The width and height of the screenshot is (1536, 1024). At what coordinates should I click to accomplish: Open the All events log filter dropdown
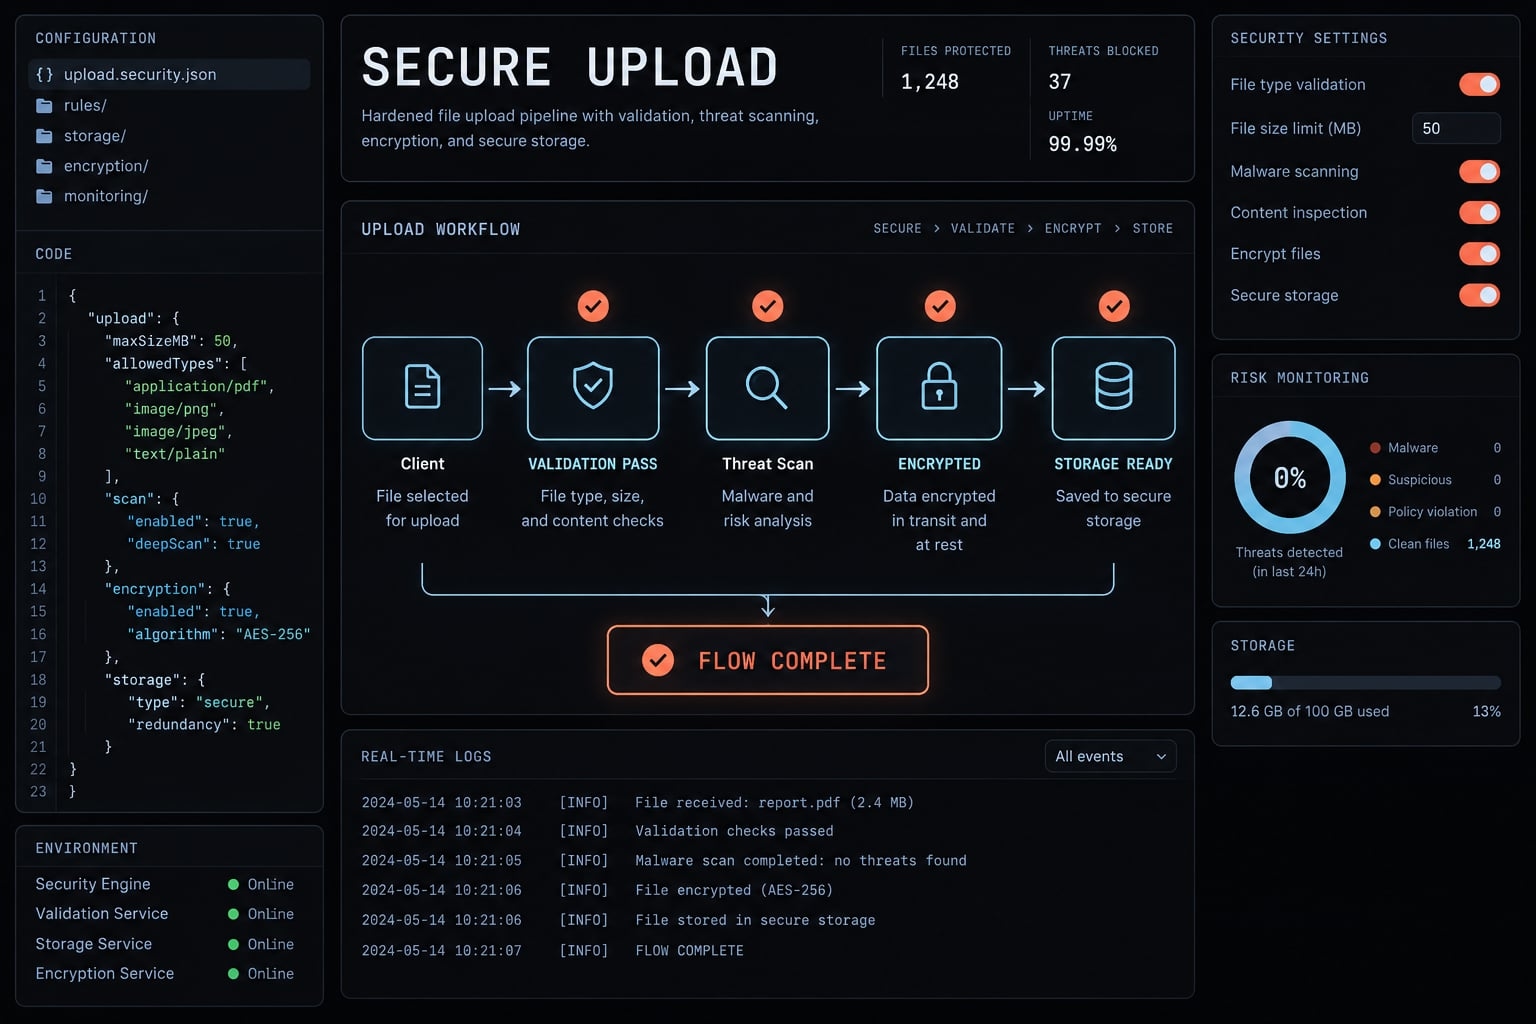click(x=1110, y=756)
